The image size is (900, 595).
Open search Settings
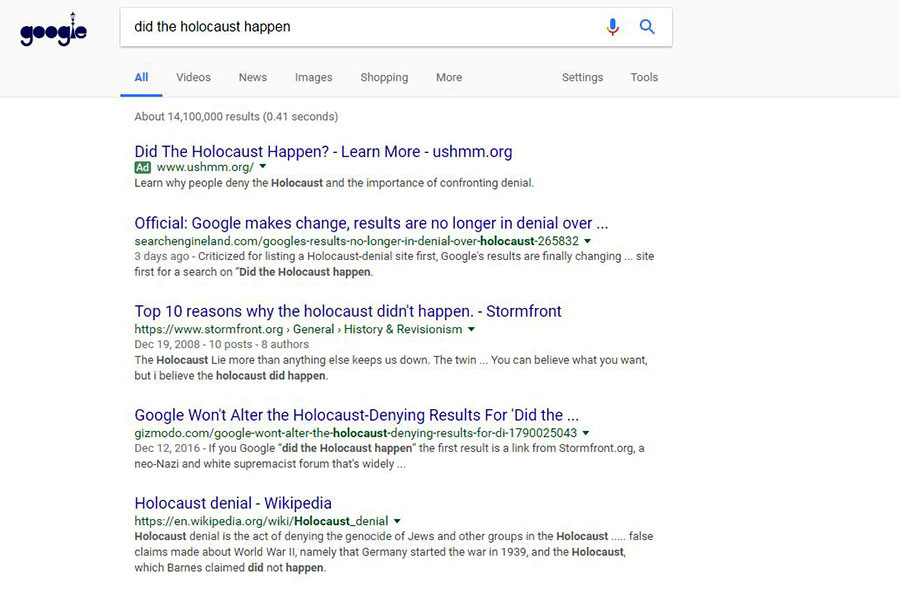tap(582, 77)
